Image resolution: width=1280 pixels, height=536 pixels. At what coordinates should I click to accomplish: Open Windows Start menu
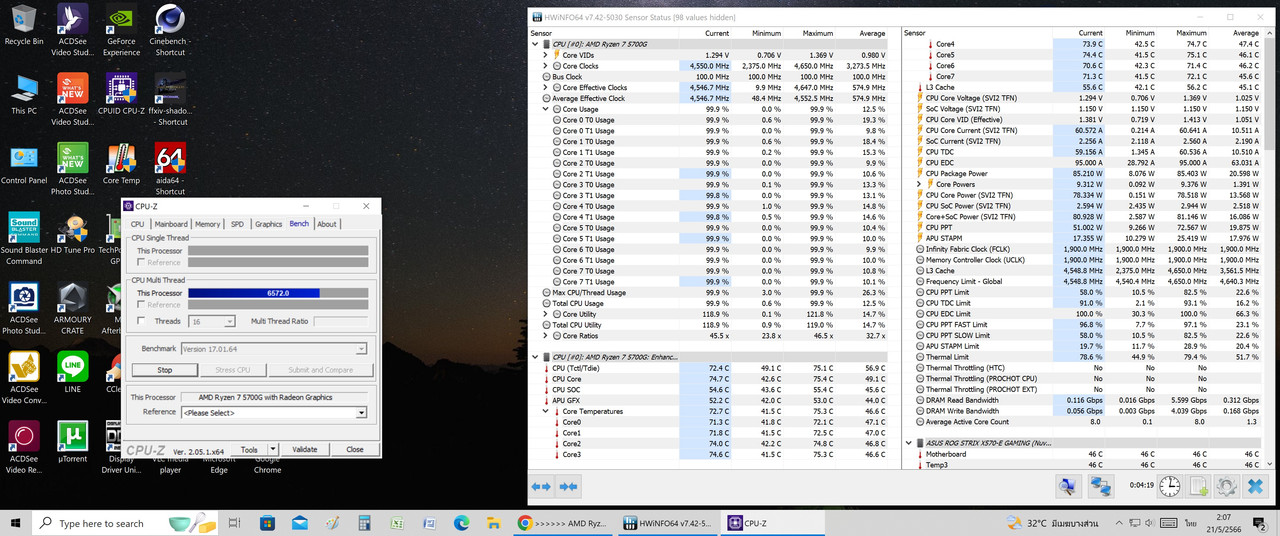click(x=15, y=522)
